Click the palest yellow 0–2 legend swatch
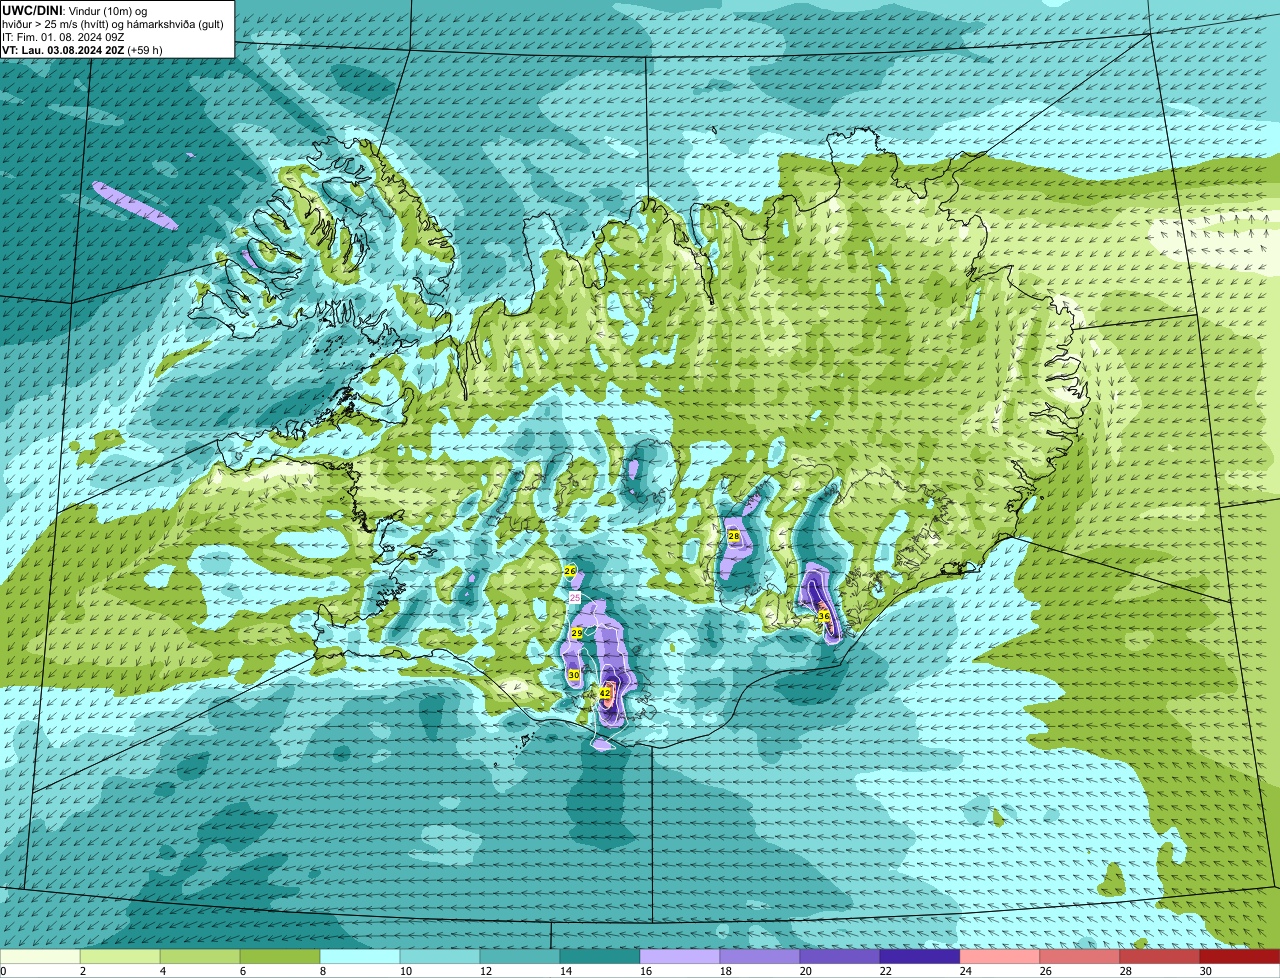This screenshot has height=978, width=1280. click(x=40, y=956)
